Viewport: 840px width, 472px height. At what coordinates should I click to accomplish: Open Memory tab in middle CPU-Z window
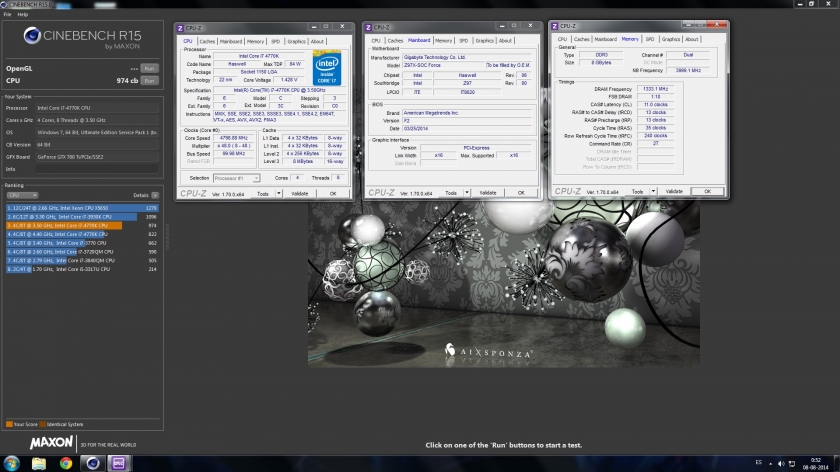(x=443, y=41)
